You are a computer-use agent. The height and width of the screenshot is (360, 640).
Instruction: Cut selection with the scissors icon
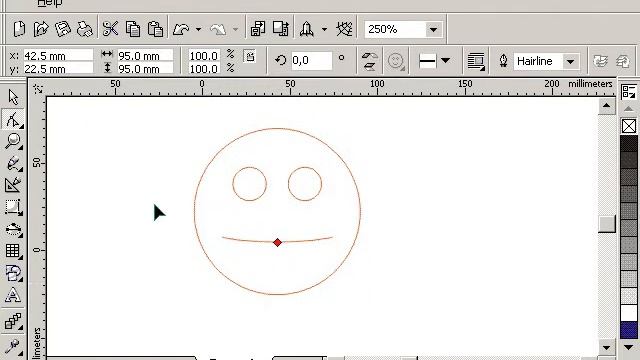[x=110, y=29]
